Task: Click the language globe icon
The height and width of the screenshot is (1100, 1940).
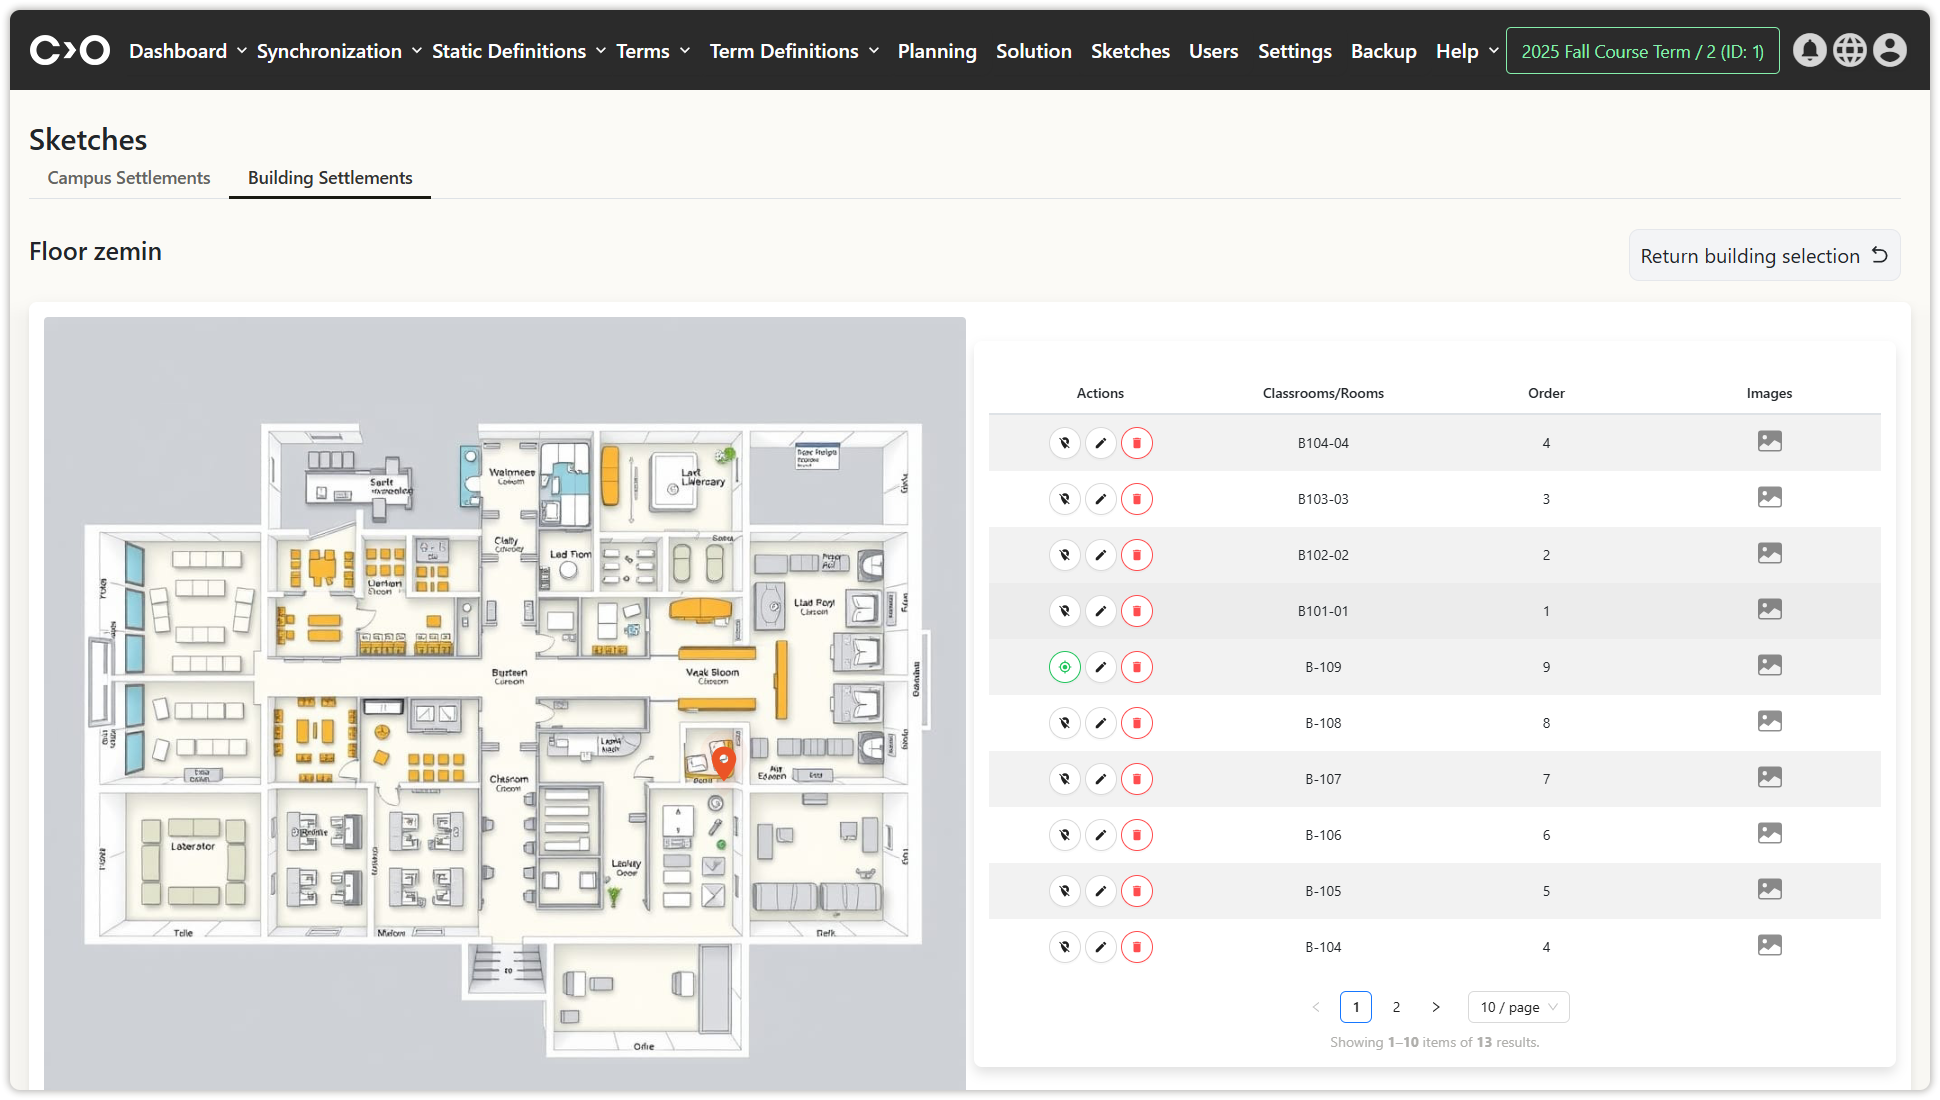Action: [x=1849, y=50]
